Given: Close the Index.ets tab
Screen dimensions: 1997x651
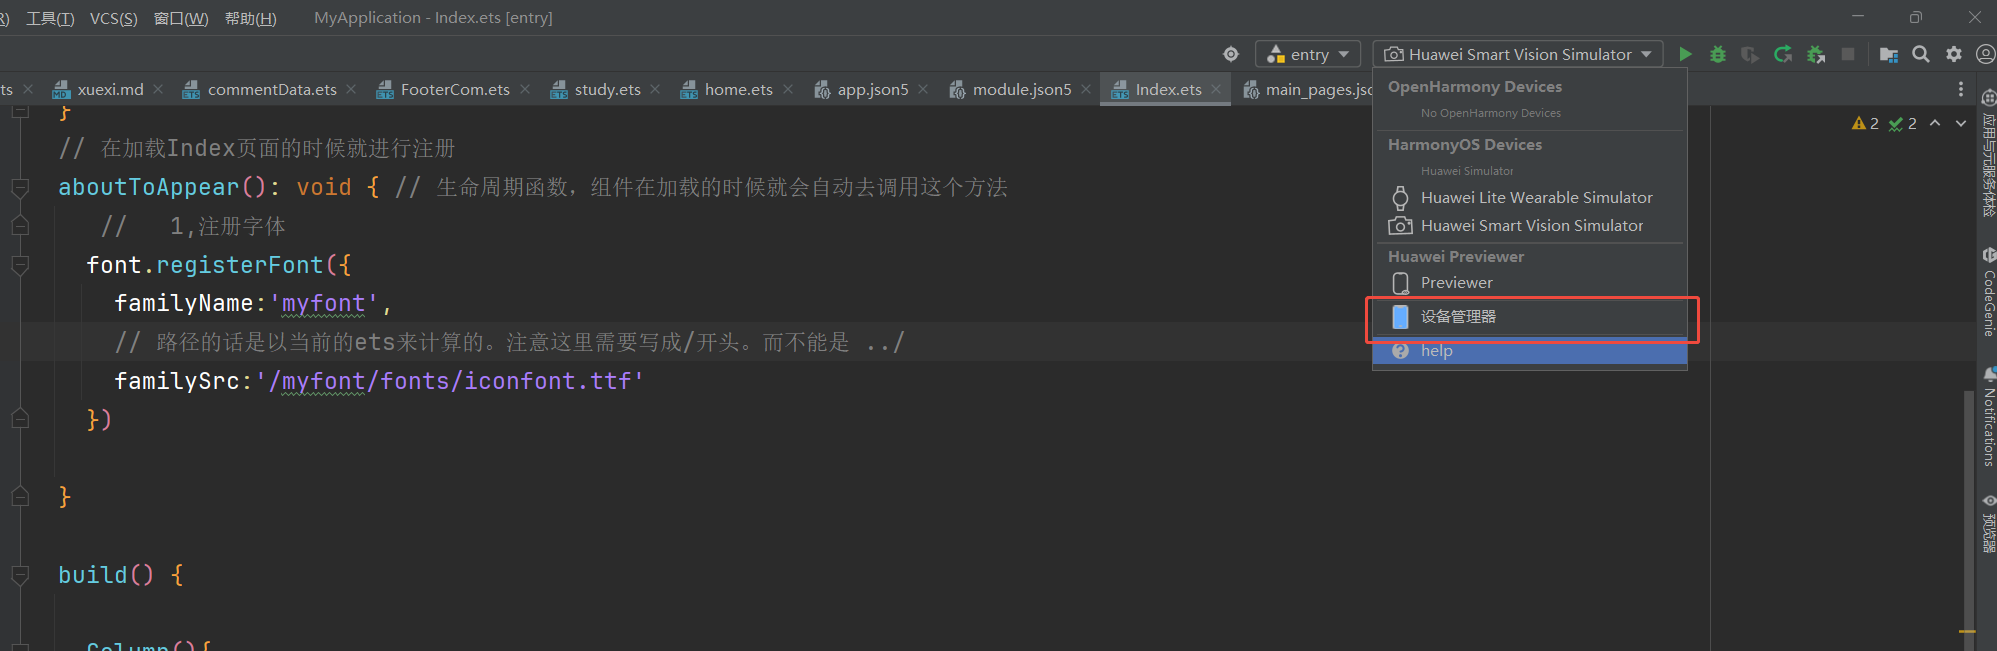Looking at the screenshot, I should tap(1216, 89).
